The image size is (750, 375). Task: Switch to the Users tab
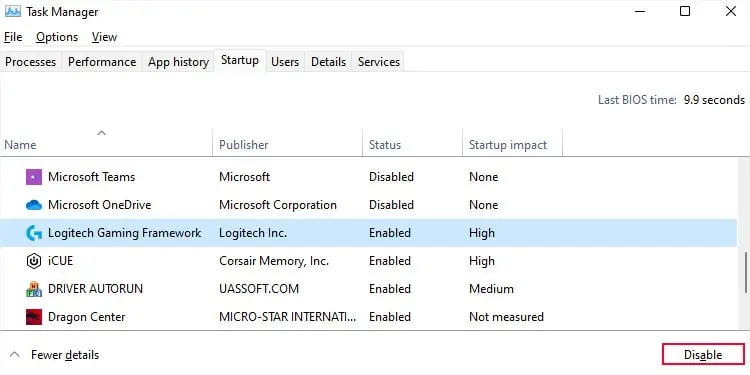tap(285, 62)
